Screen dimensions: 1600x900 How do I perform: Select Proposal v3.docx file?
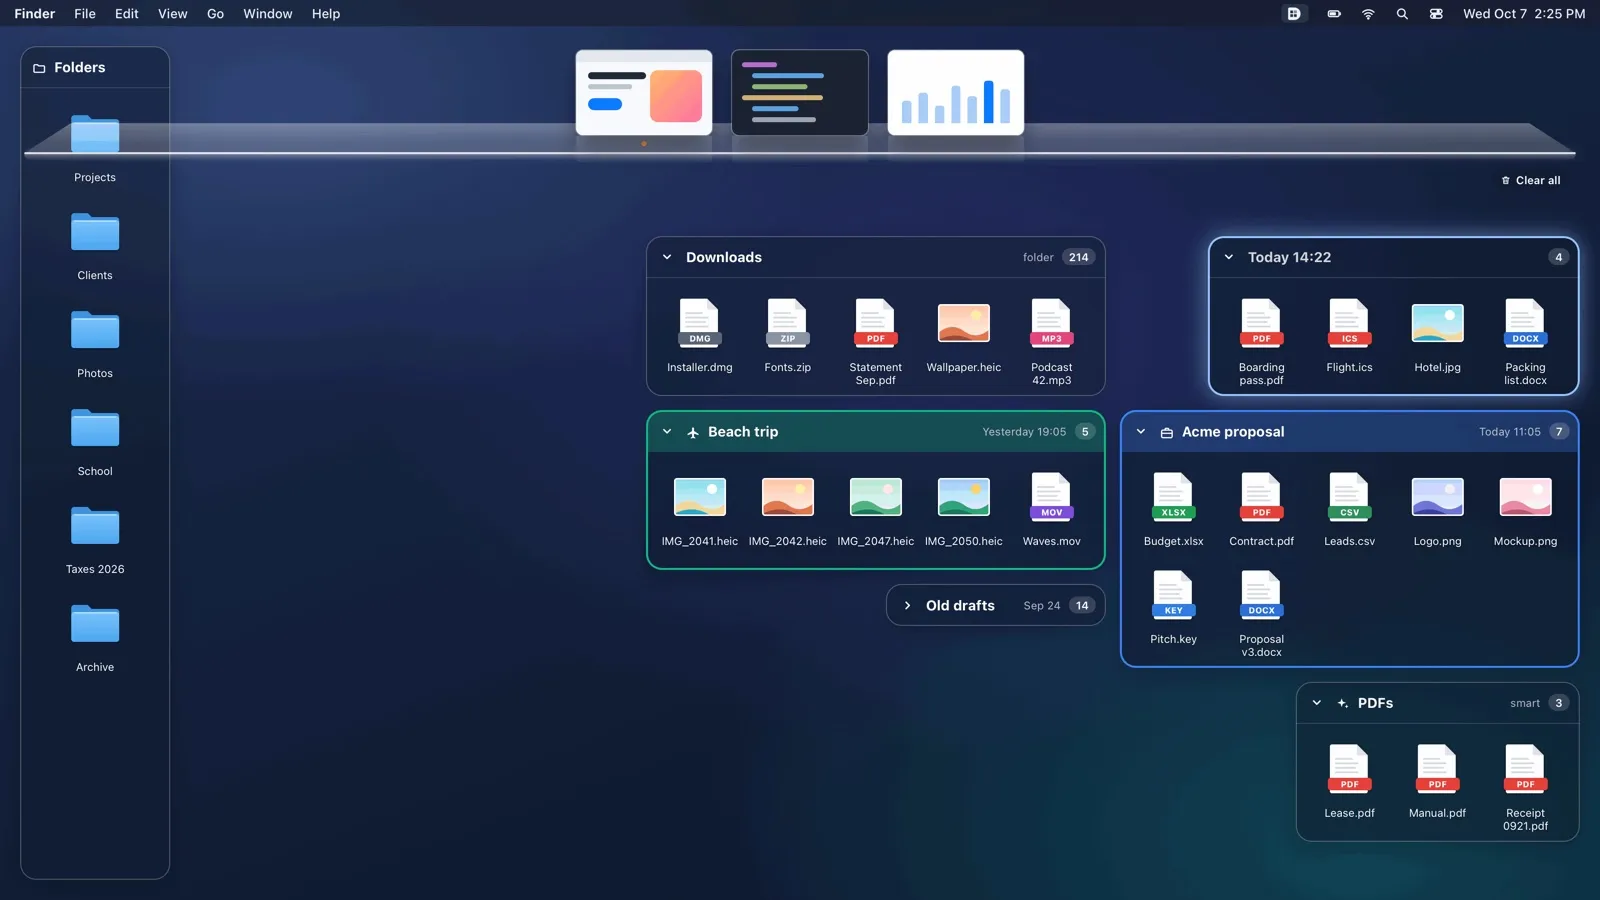click(1261, 595)
